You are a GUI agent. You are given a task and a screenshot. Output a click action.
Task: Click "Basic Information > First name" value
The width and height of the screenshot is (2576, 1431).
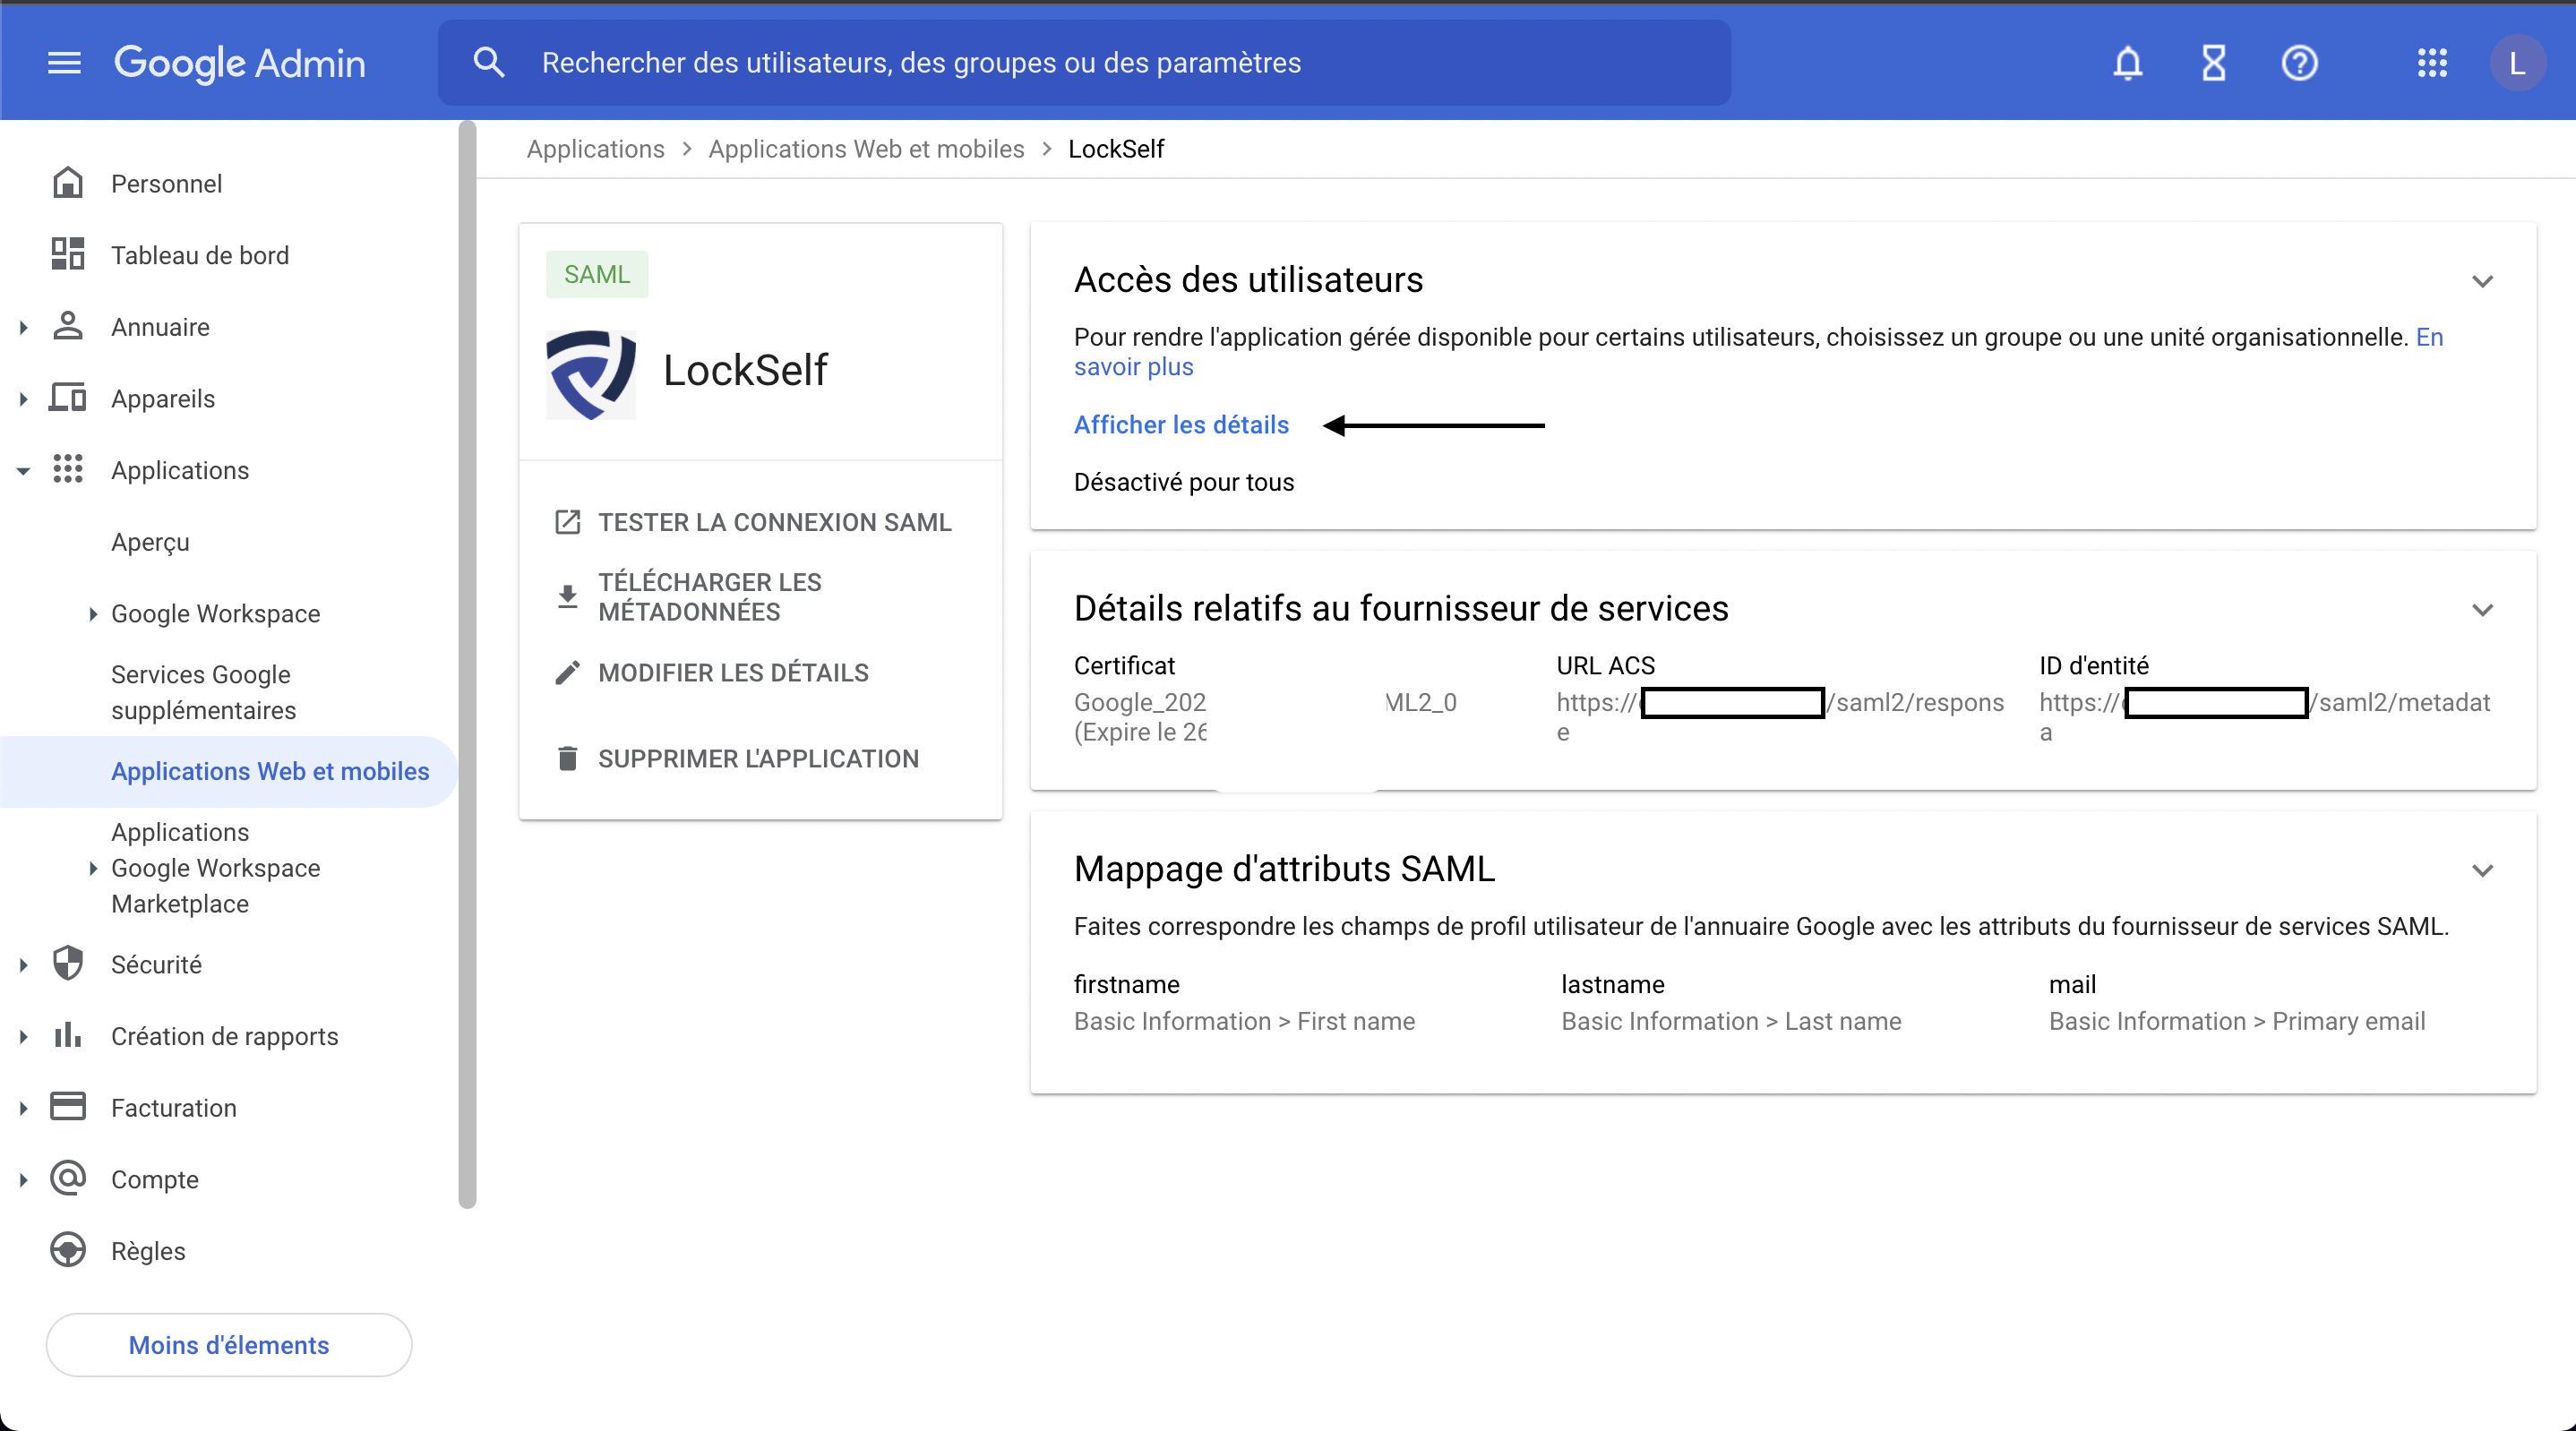(x=1244, y=1021)
